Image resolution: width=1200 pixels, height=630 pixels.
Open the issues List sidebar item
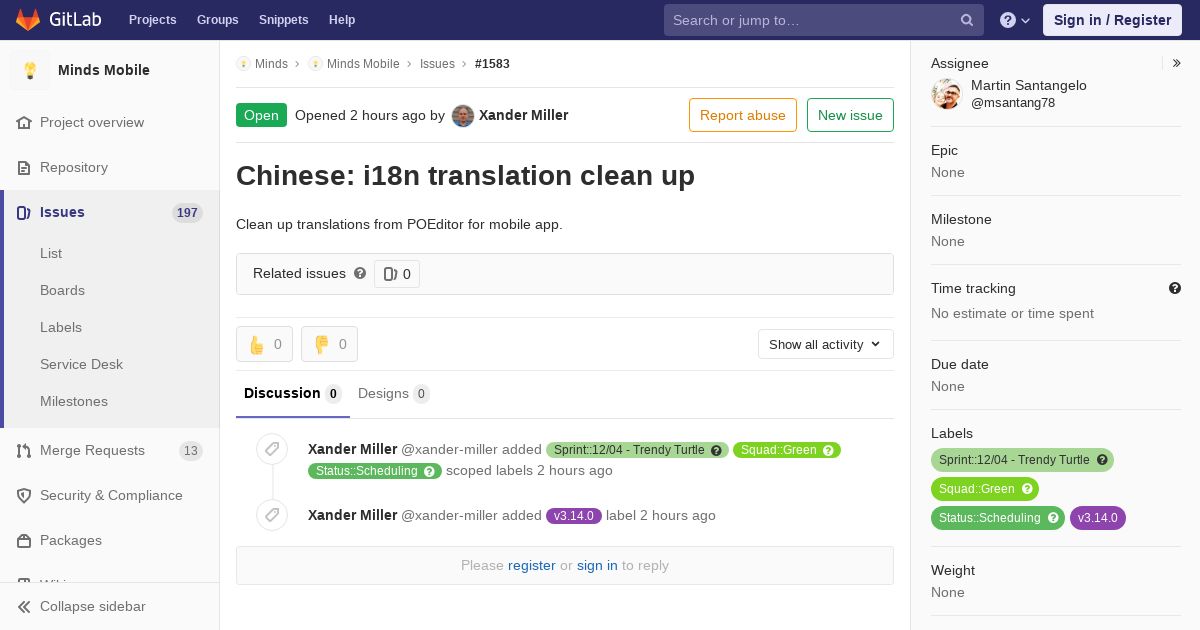pyautogui.click(x=51, y=253)
